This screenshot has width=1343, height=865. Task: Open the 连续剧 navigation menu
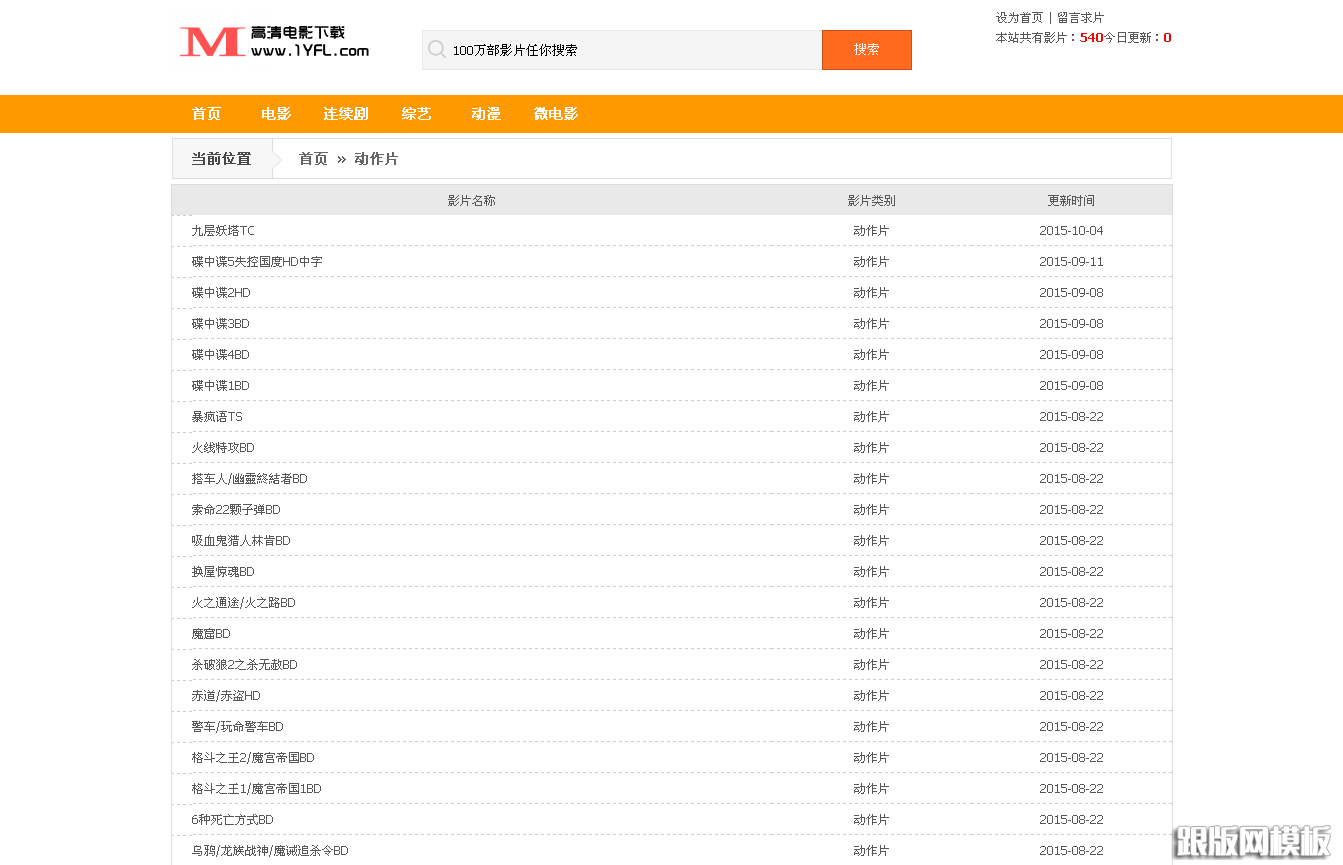click(345, 114)
